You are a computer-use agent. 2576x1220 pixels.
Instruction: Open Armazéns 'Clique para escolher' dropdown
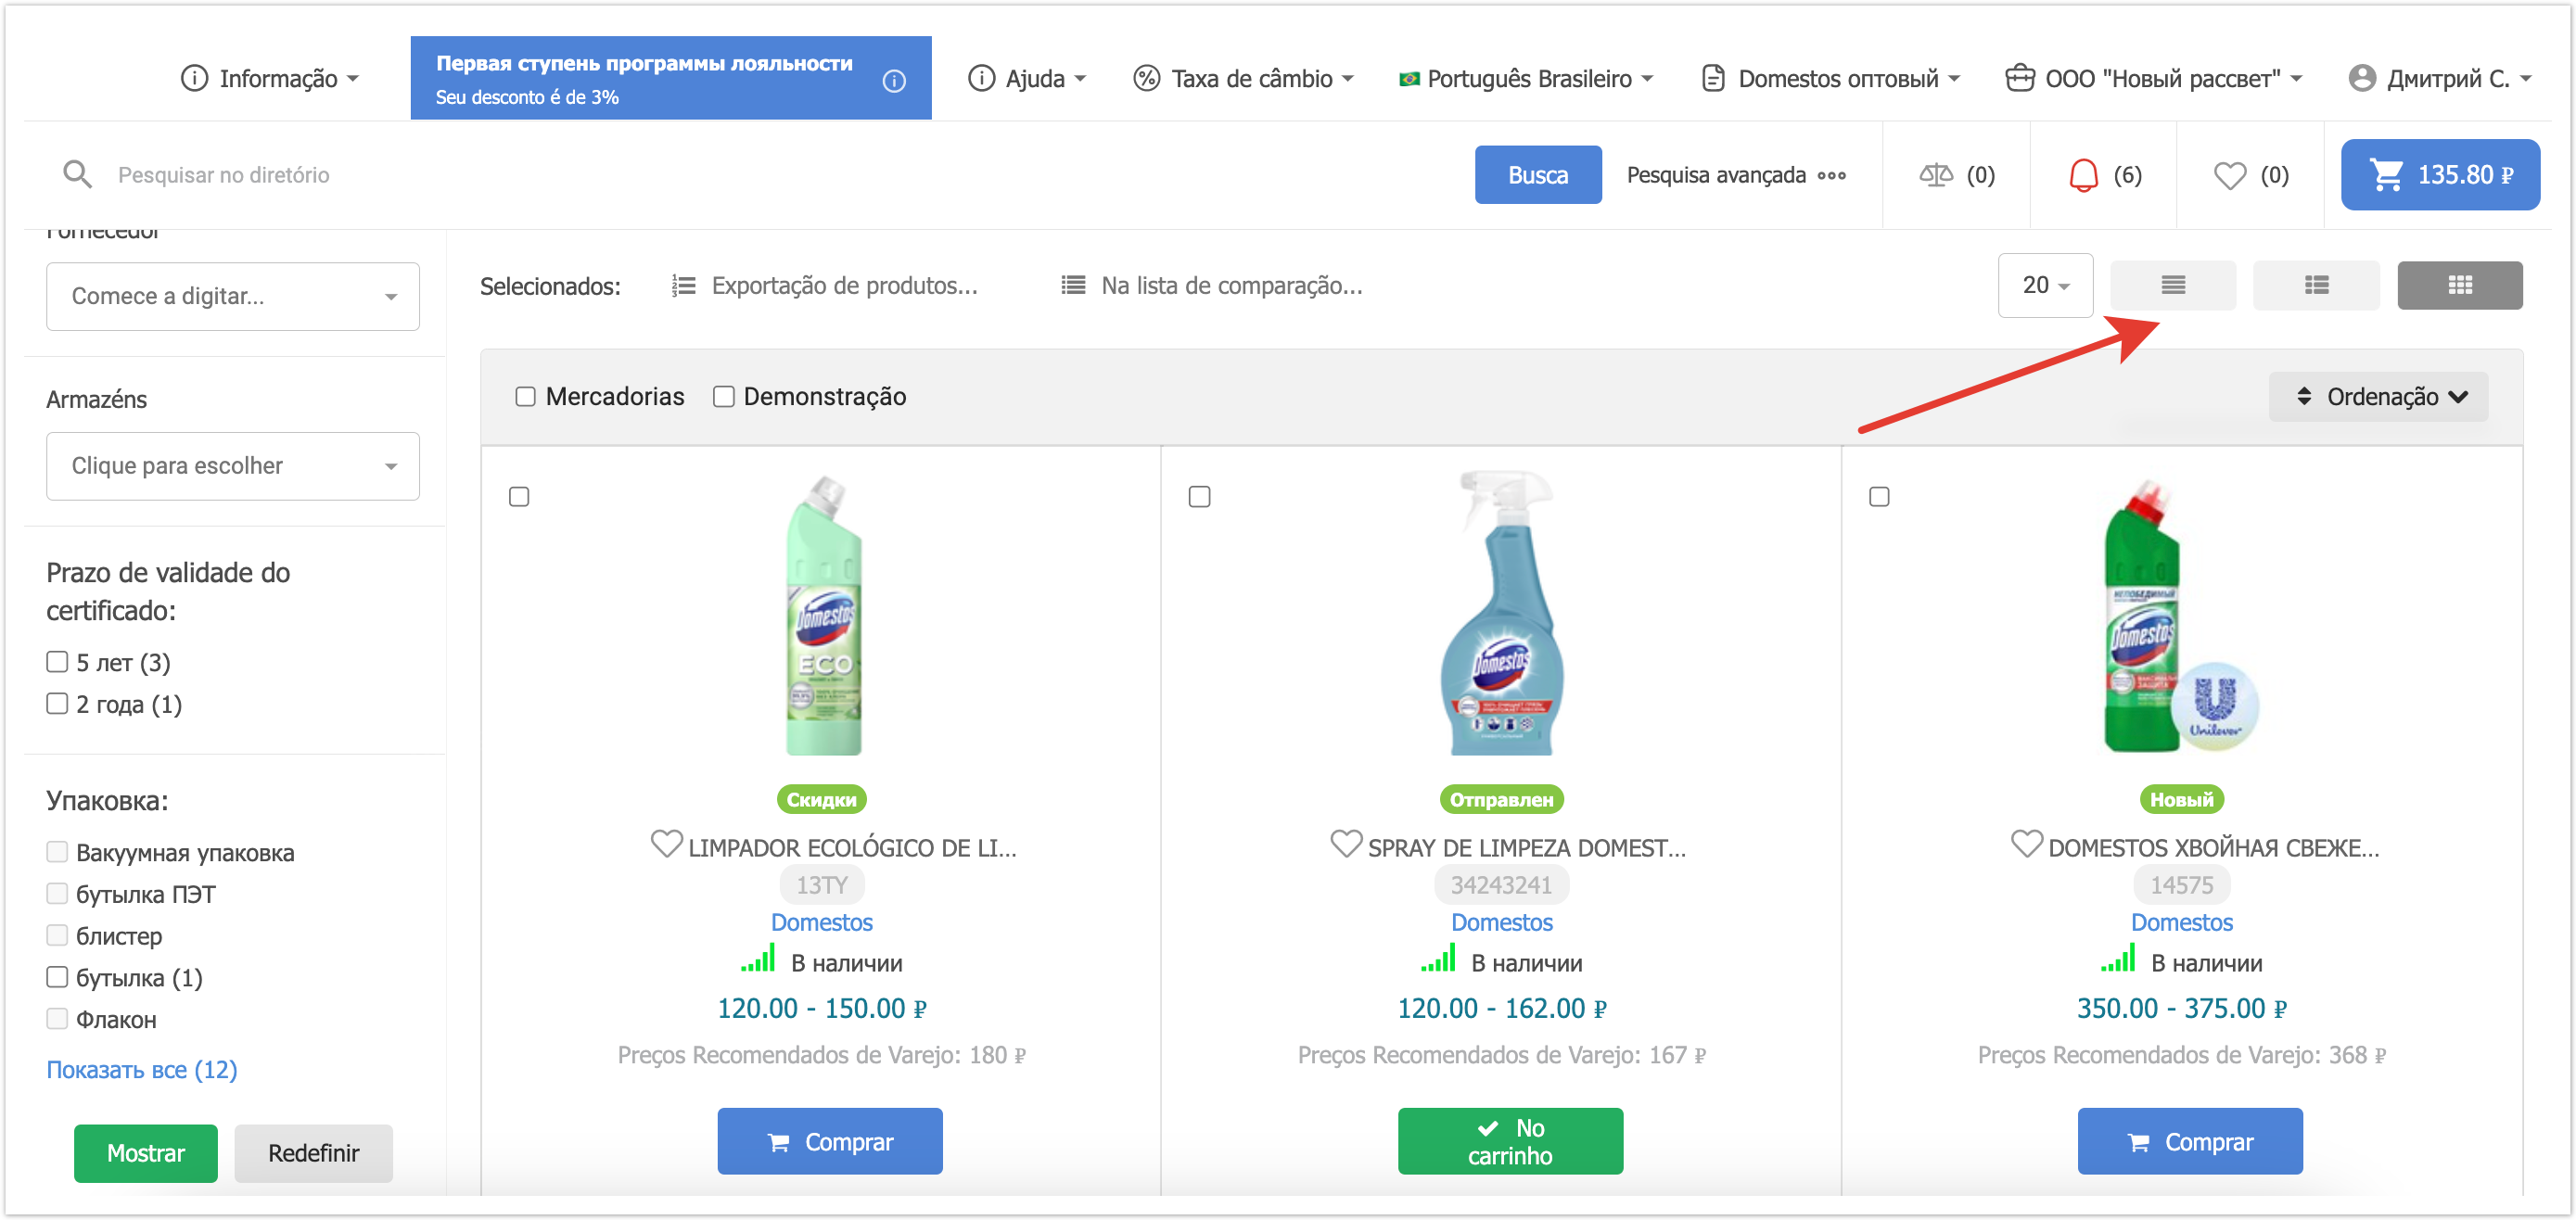232,466
